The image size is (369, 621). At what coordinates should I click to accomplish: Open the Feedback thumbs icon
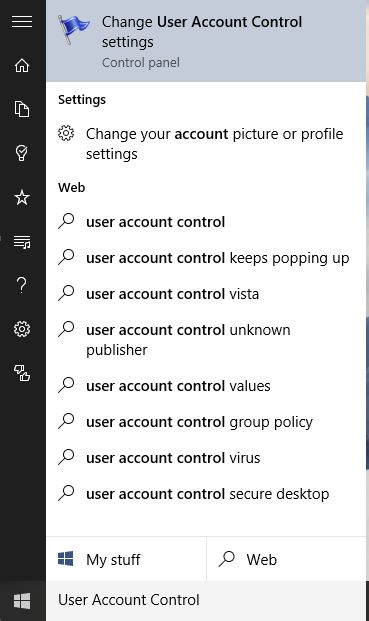coord(22,373)
